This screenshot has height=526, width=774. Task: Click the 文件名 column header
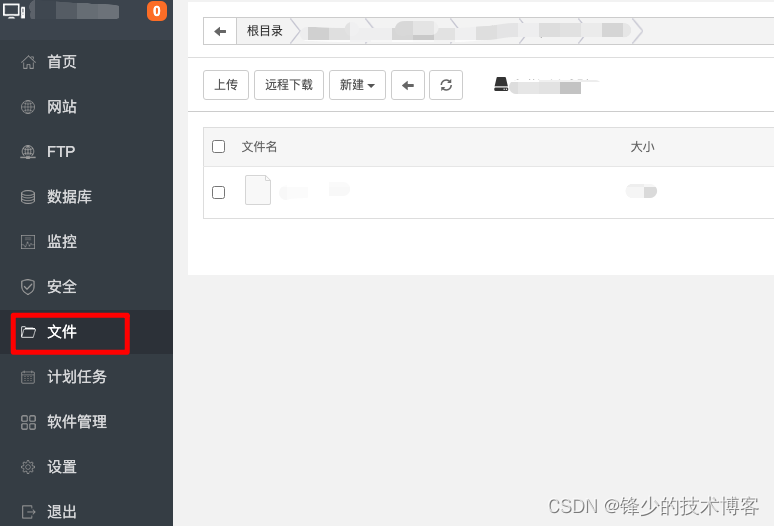(259, 147)
